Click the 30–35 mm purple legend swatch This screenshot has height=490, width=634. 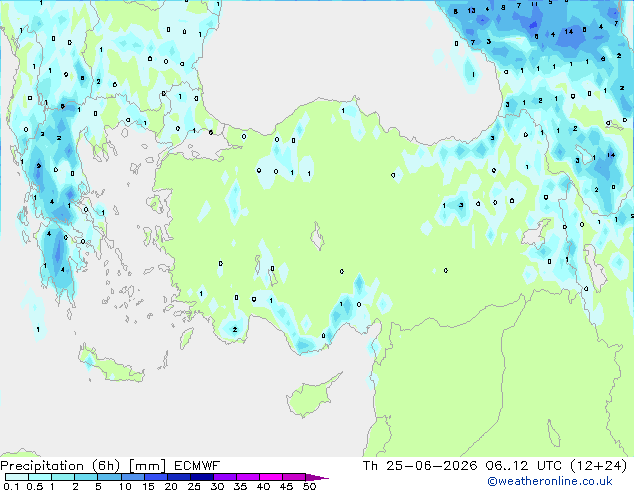224,477
